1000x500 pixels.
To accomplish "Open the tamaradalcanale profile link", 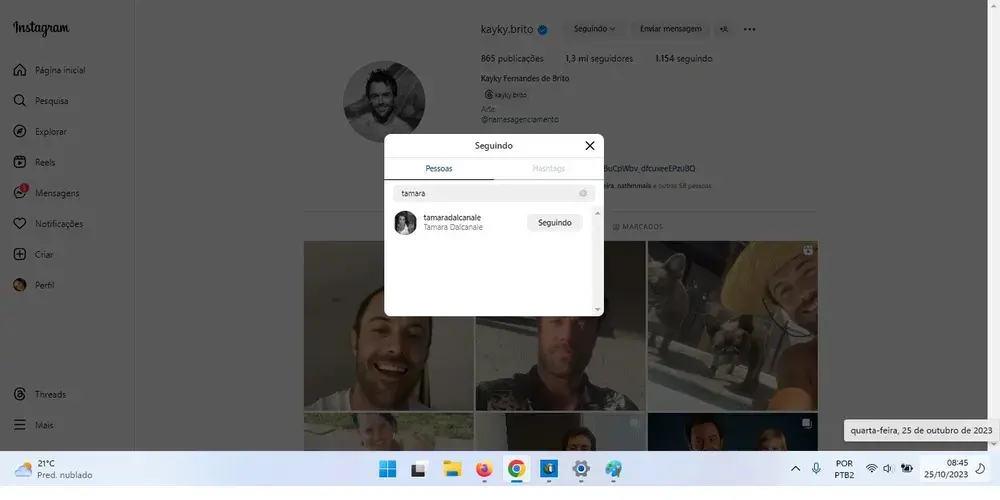I will pos(452,217).
